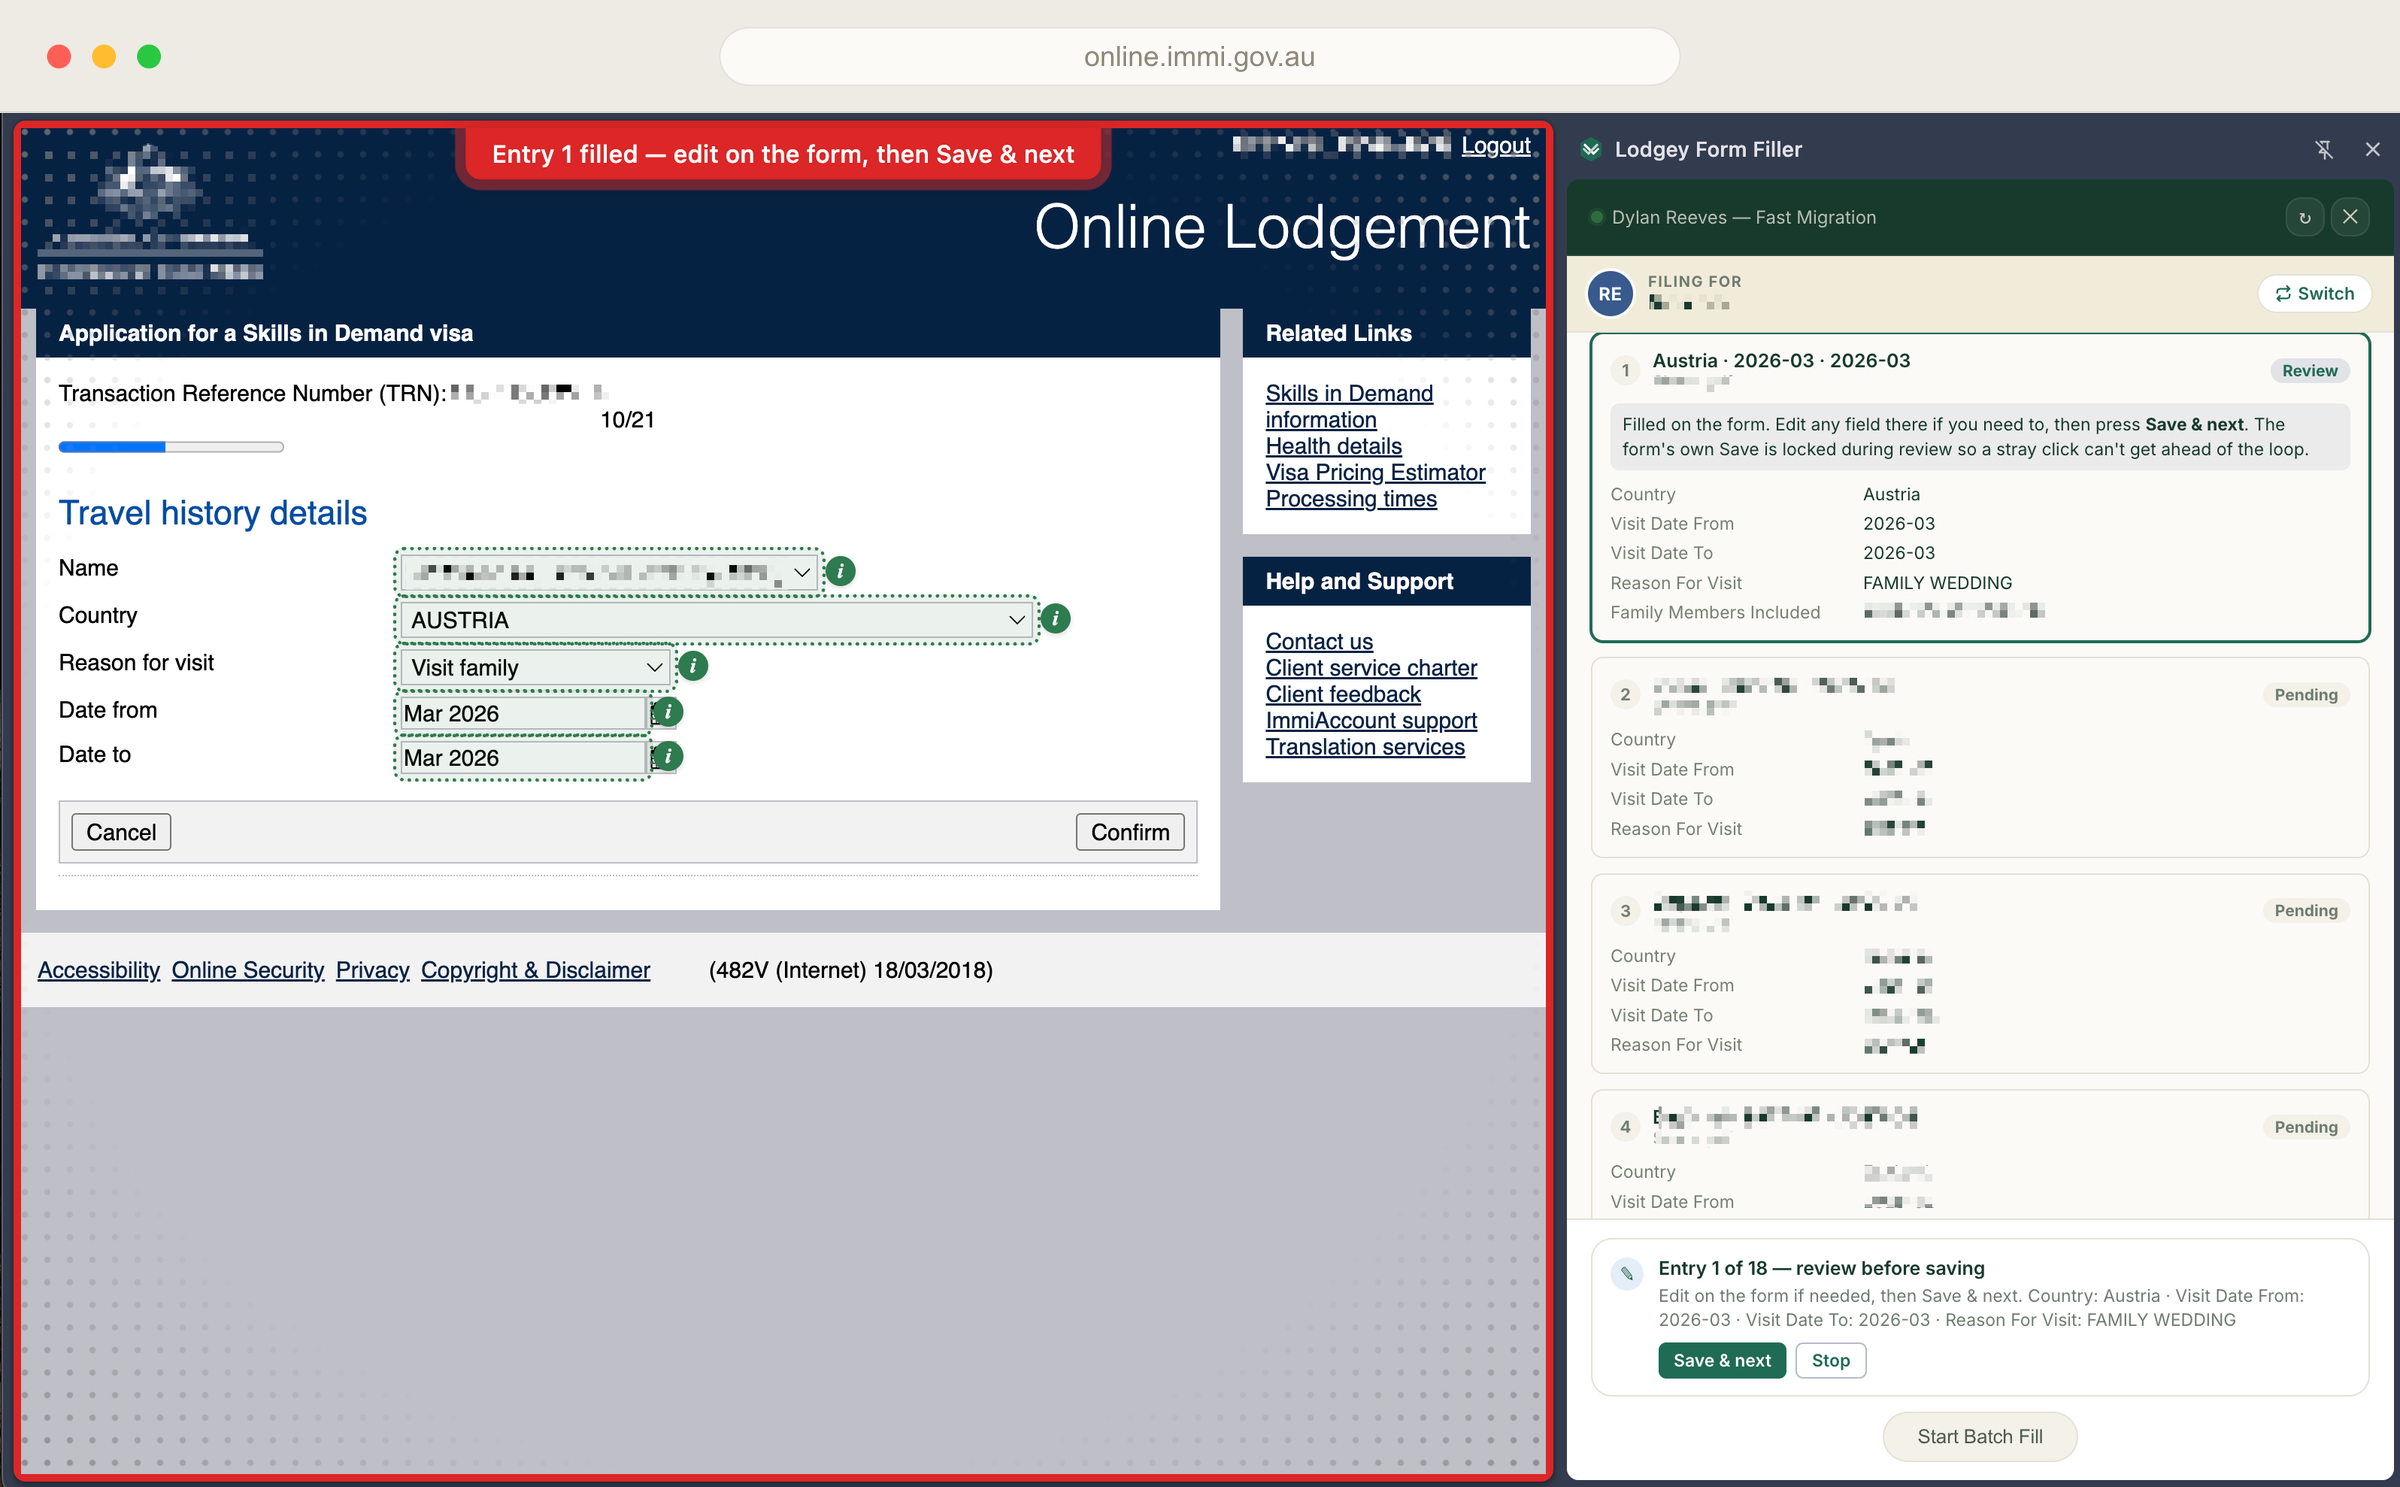
Task: Click the Travel history details heading
Action: click(x=212, y=513)
